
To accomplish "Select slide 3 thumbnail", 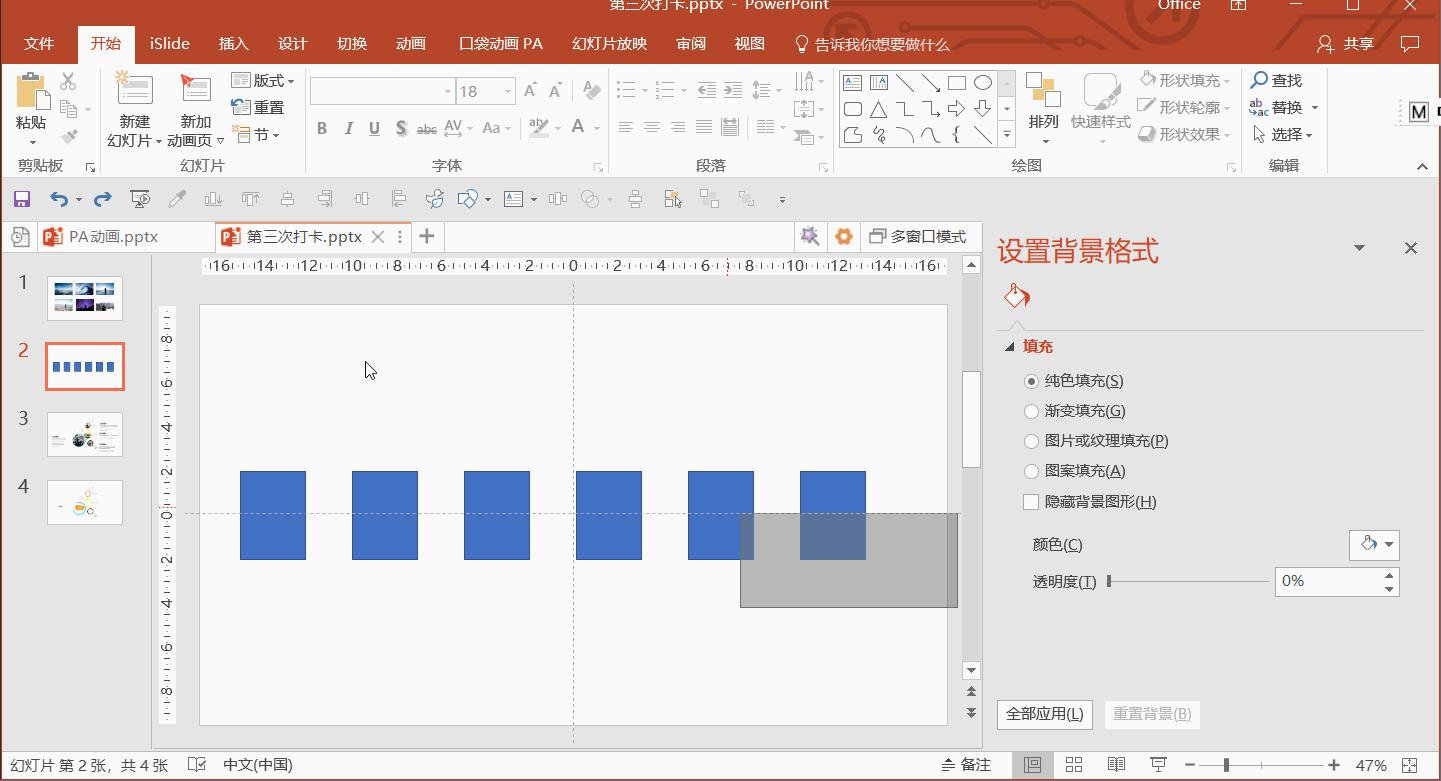I will [x=85, y=435].
